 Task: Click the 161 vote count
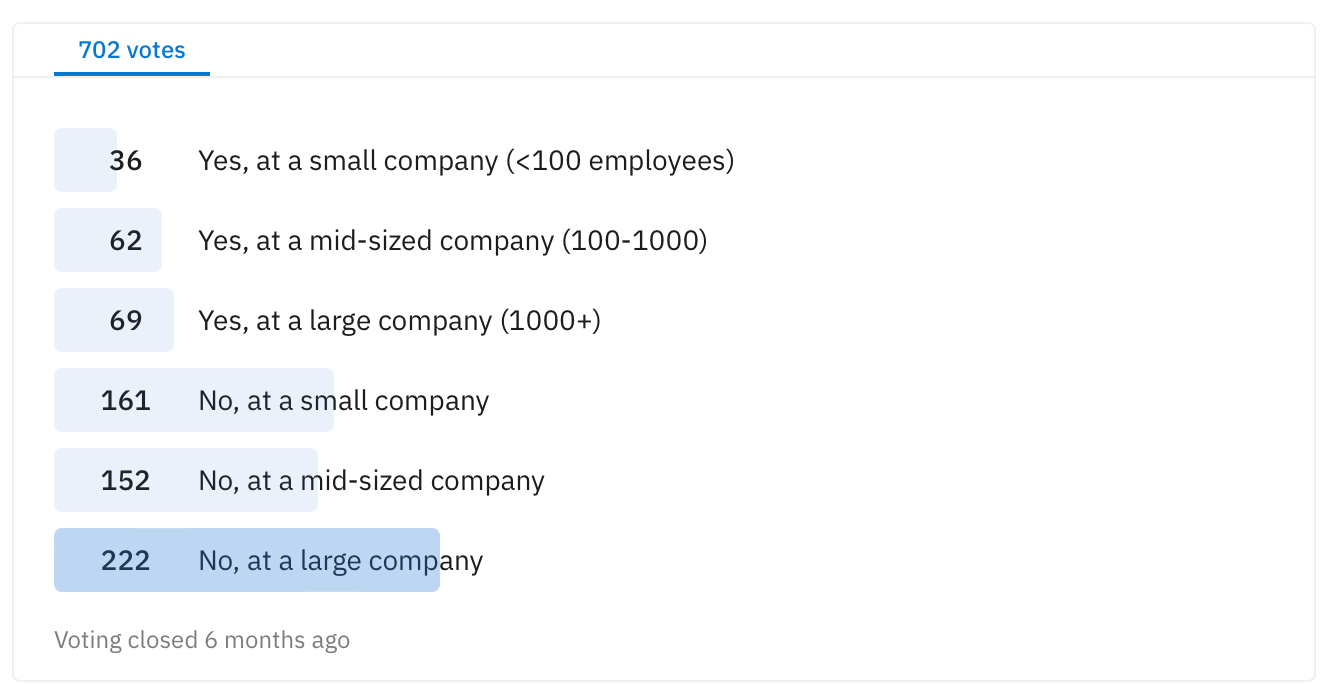[x=125, y=400]
